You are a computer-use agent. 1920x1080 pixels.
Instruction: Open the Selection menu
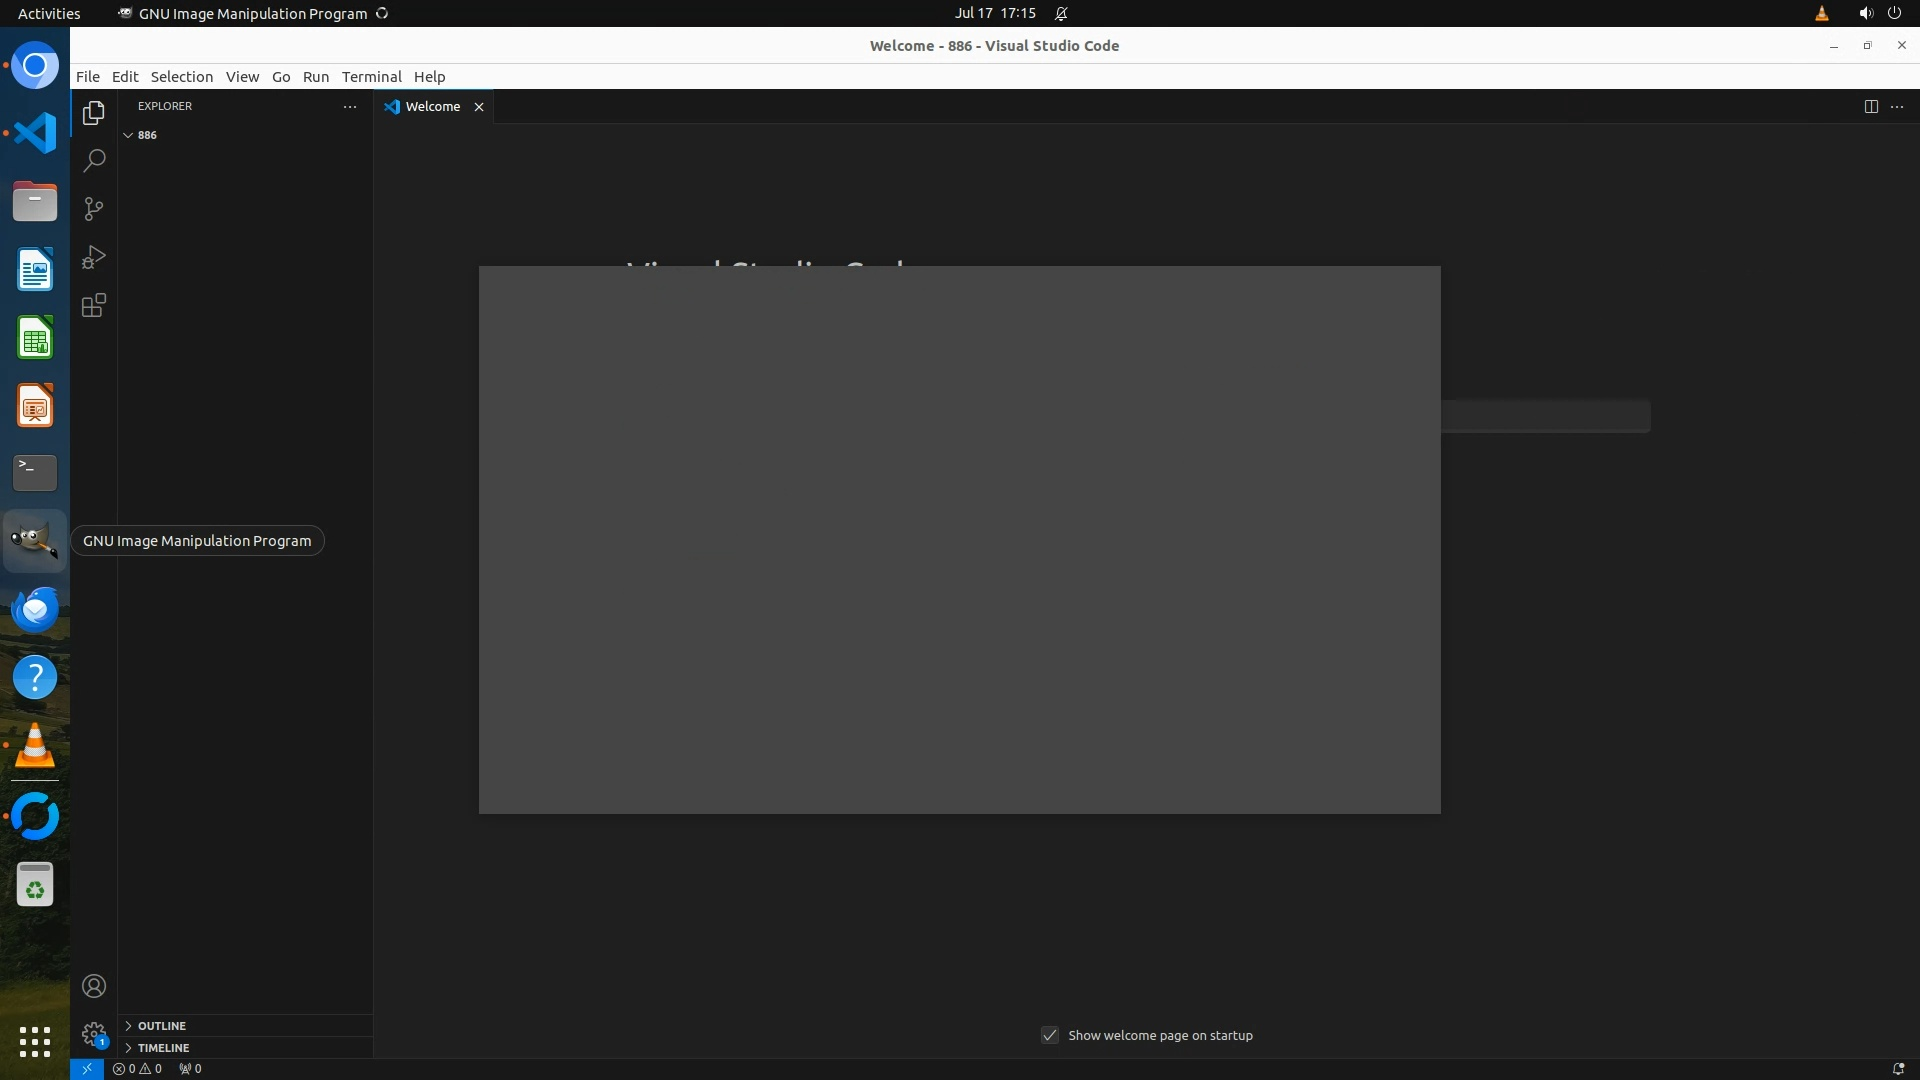pos(181,77)
